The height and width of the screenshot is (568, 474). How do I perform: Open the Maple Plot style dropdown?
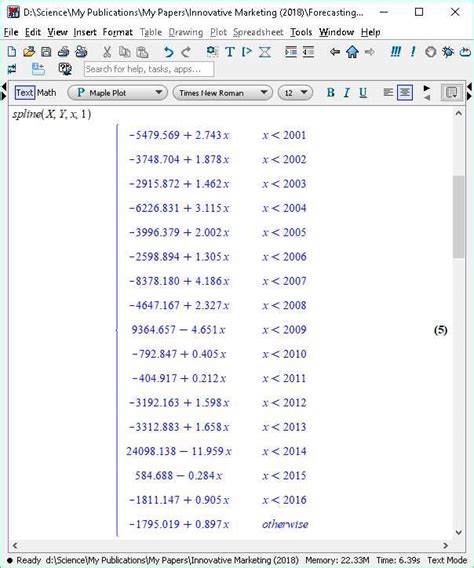pyautogui.click(x=118, y=93)
